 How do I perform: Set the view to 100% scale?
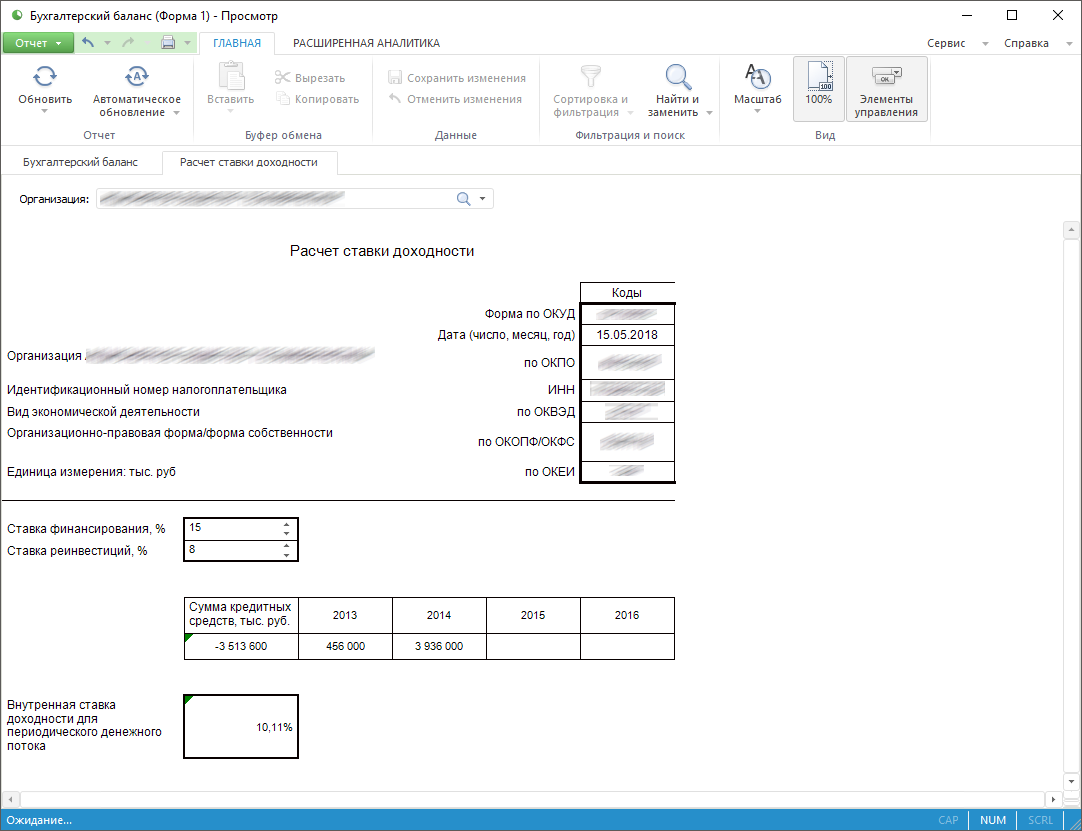(x=818, y=88)
